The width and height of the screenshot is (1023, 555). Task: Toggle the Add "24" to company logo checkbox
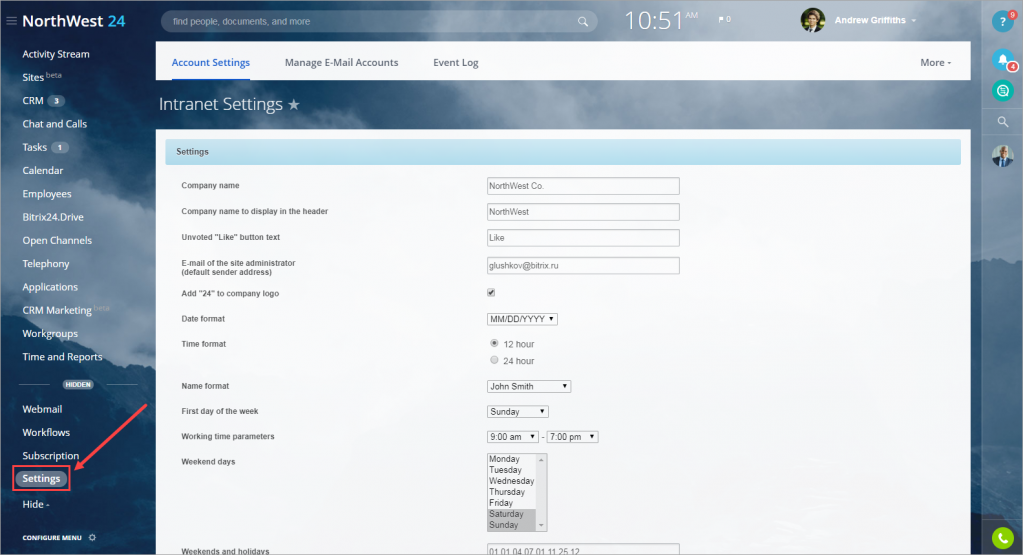[491, 293]
